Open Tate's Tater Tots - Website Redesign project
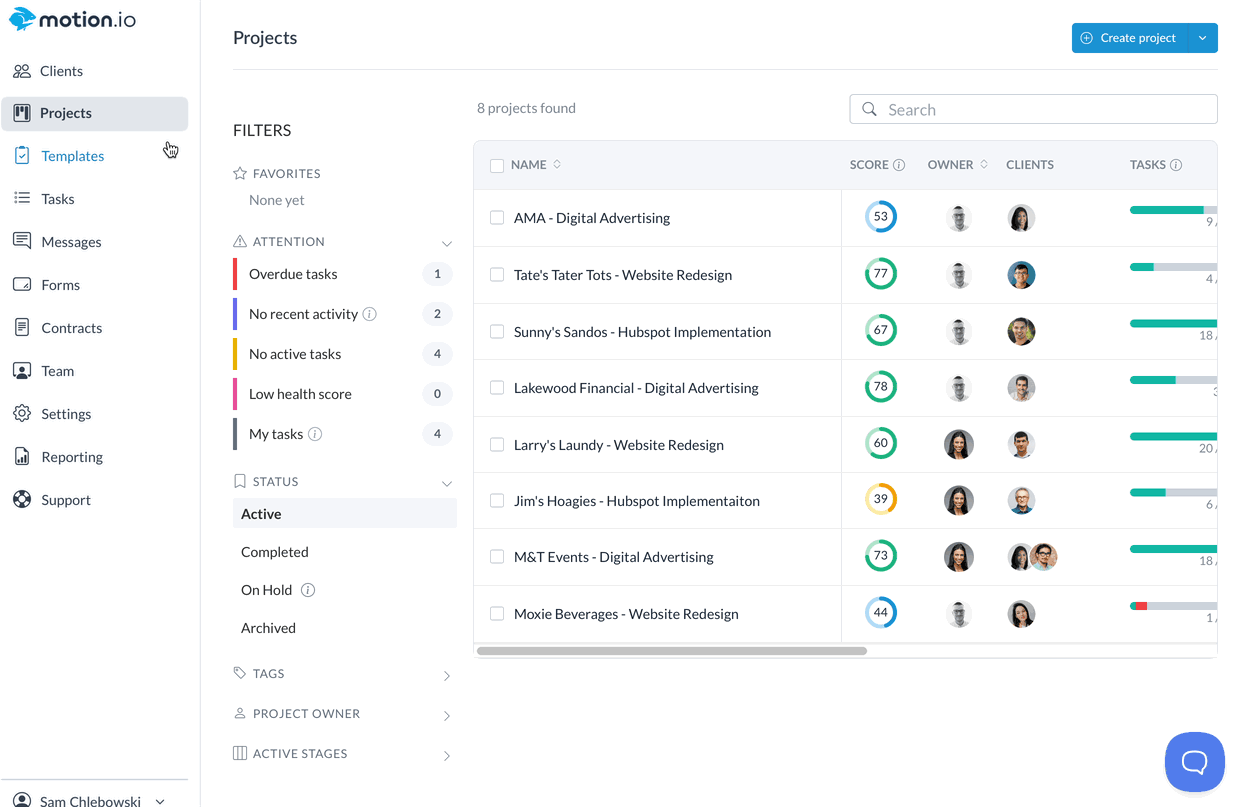The height and width of the screenshot is (807, 1250). click(623, 275)
